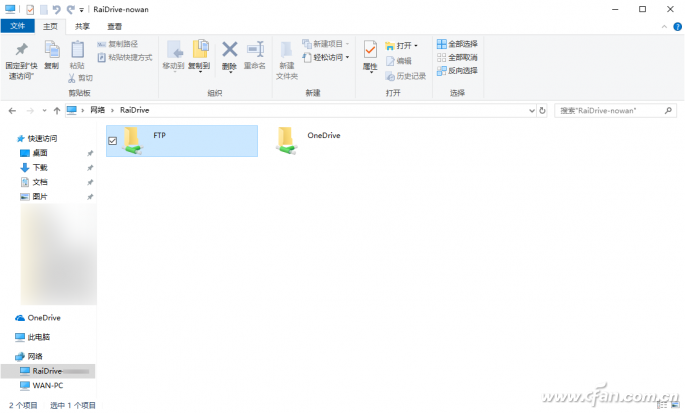
Task: Click the refresh icon beside address bar
Action: coord(542,111)
